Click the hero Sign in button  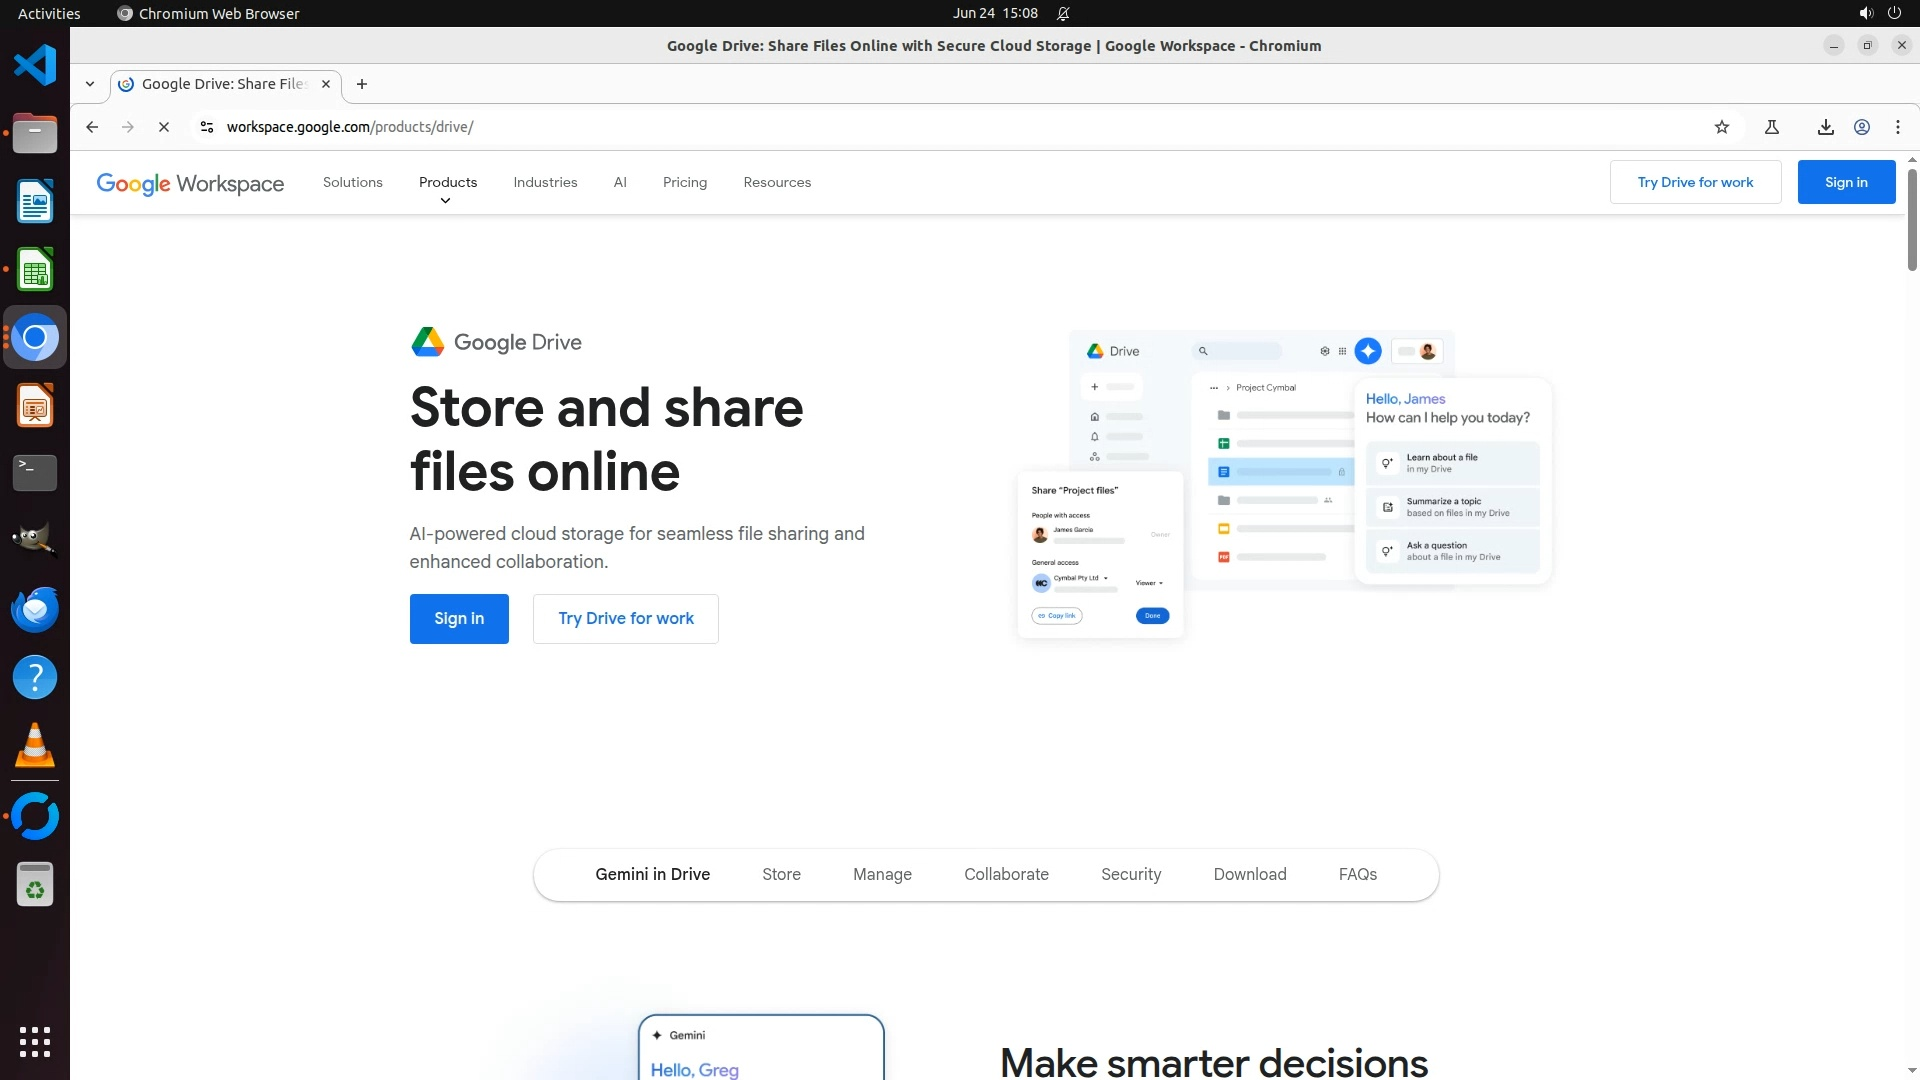point(459,619)
